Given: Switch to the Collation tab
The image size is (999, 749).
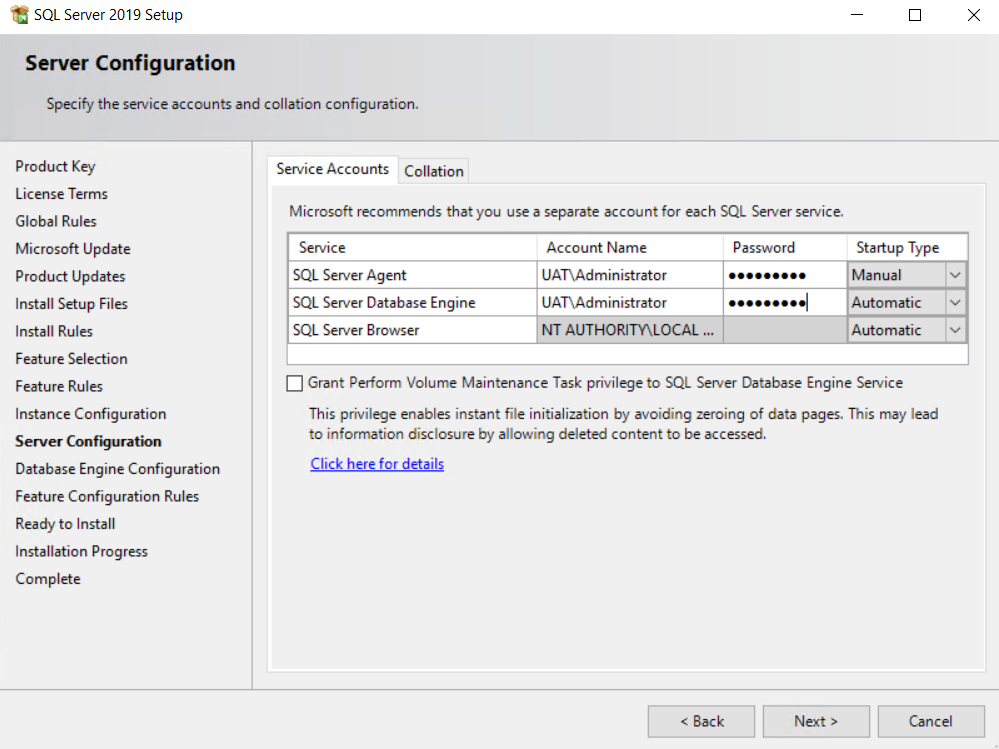Looking at the screenshot, I should tap(434, 171).
